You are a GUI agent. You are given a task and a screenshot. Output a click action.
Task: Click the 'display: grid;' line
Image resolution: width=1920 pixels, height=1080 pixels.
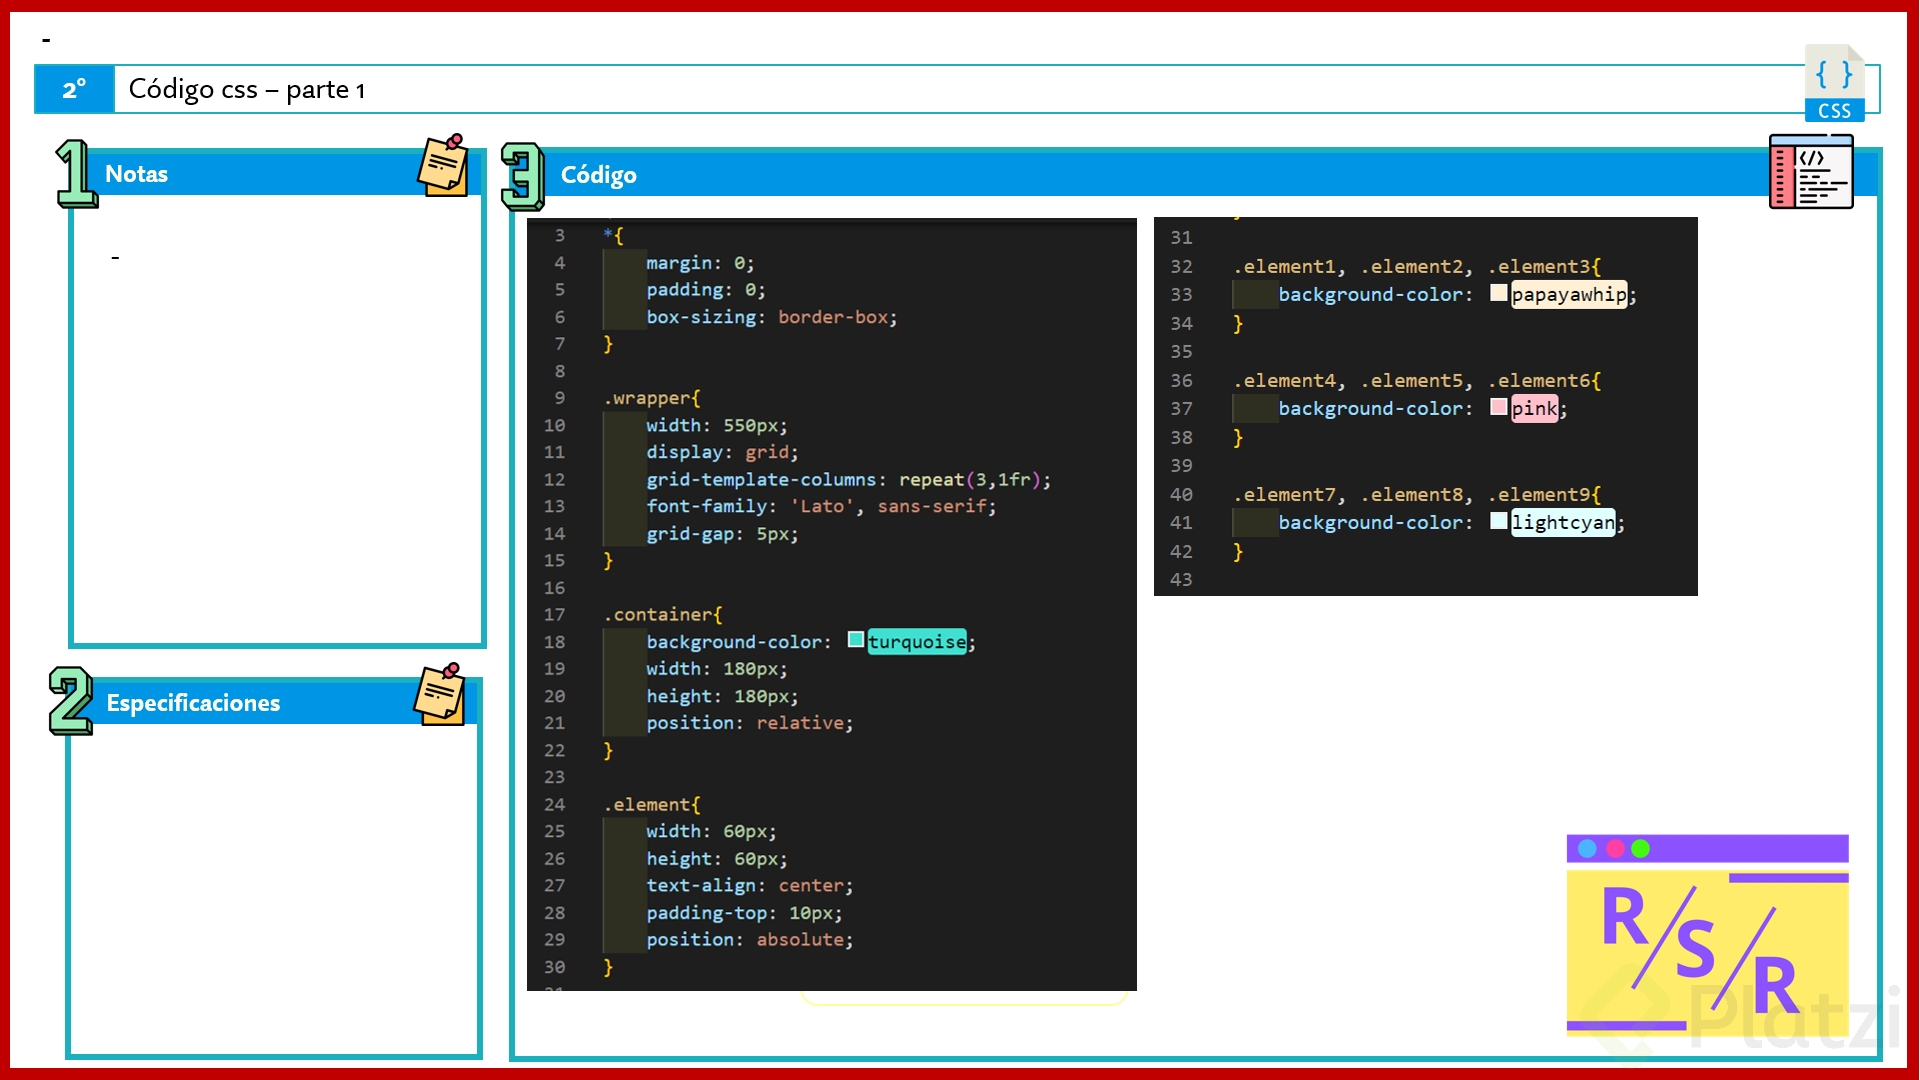(722, 452)
